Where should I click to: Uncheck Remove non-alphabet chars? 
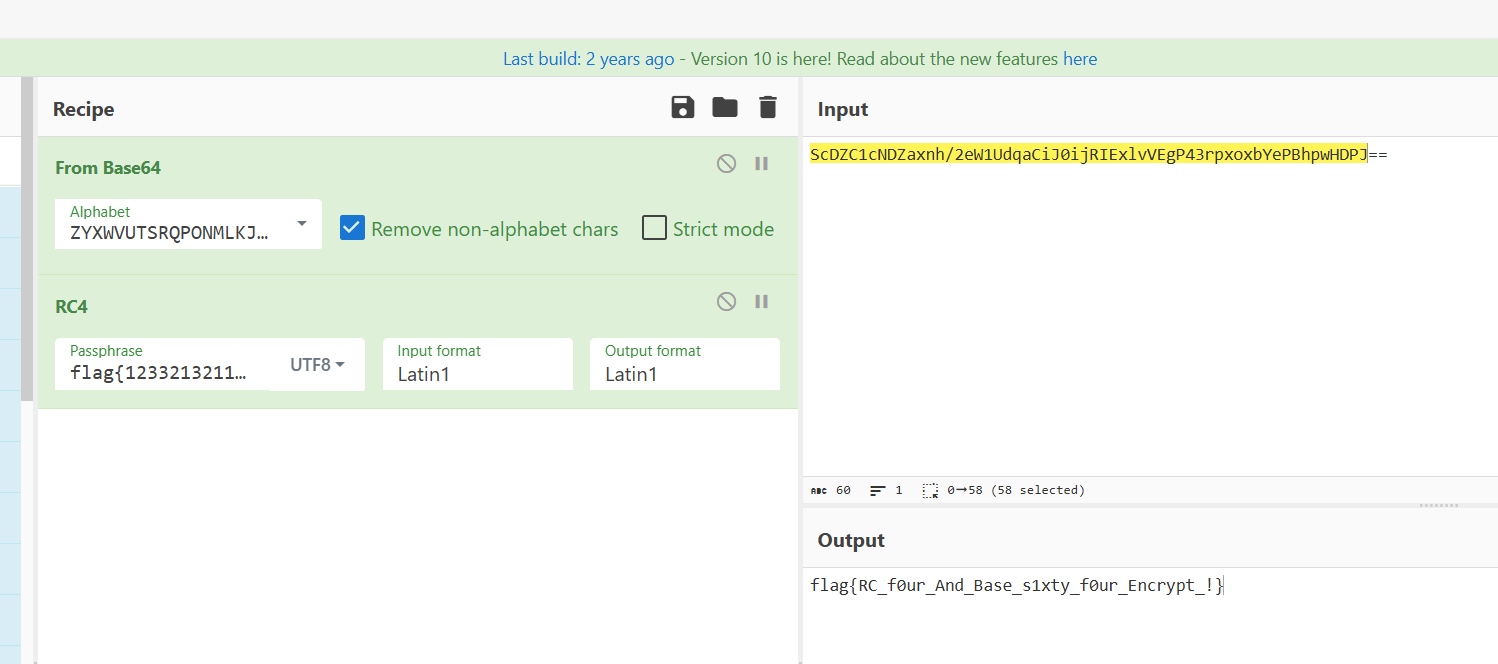click(352, 228)
